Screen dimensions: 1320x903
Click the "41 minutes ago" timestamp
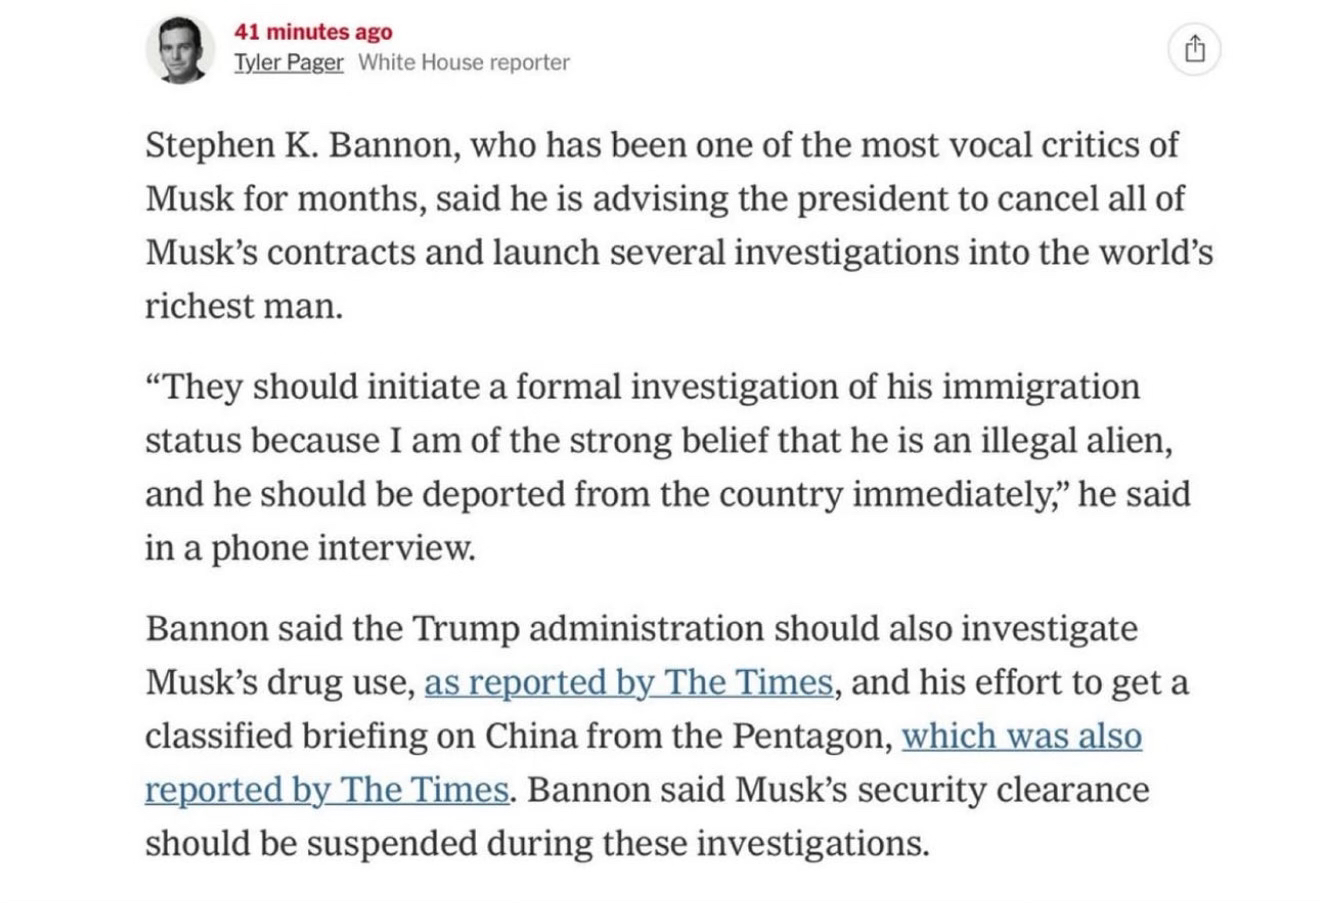(313, 32)
